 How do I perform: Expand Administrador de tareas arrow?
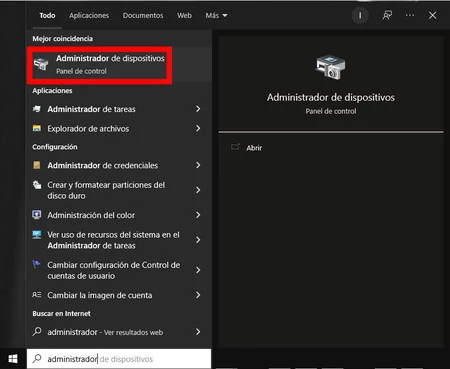click(198, 109)
